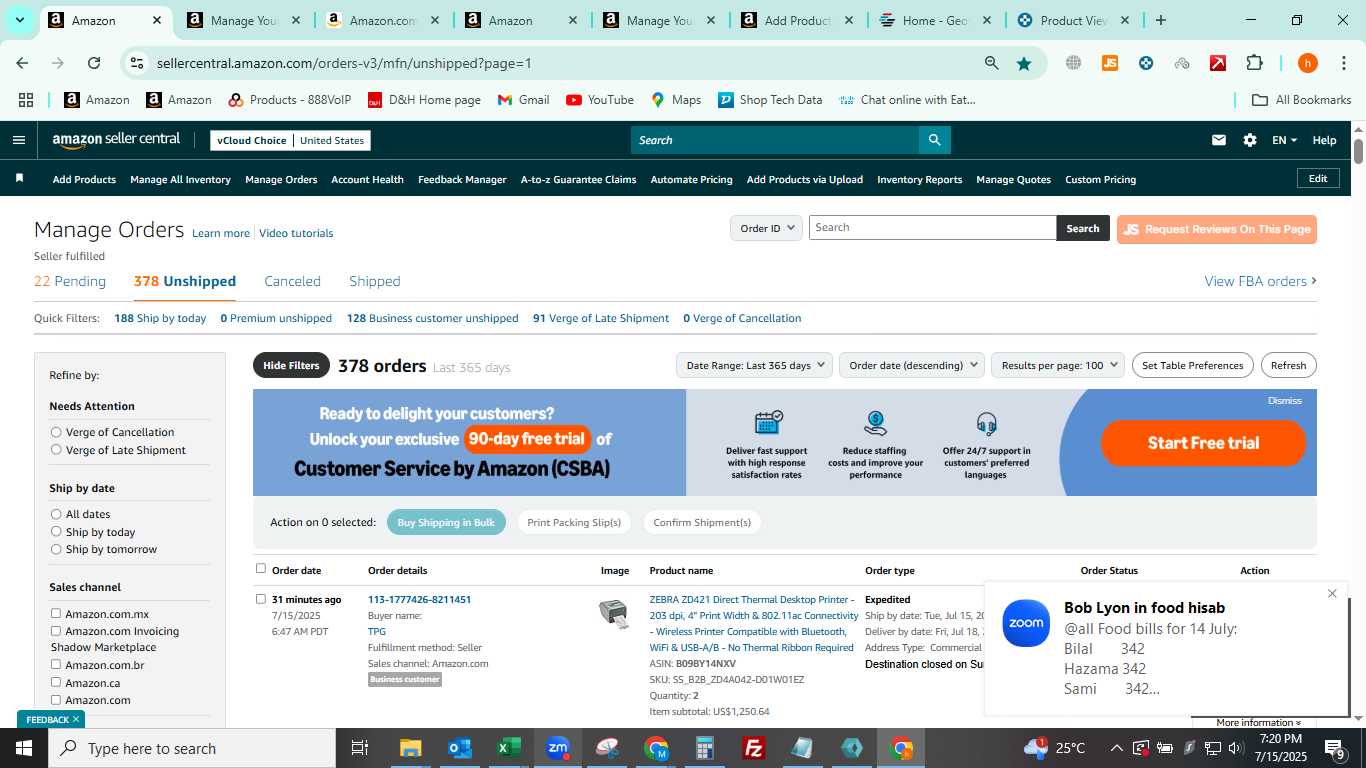Click Request Reviews On This Page button
1366x768 pixels.
[x=1216, y=229]
